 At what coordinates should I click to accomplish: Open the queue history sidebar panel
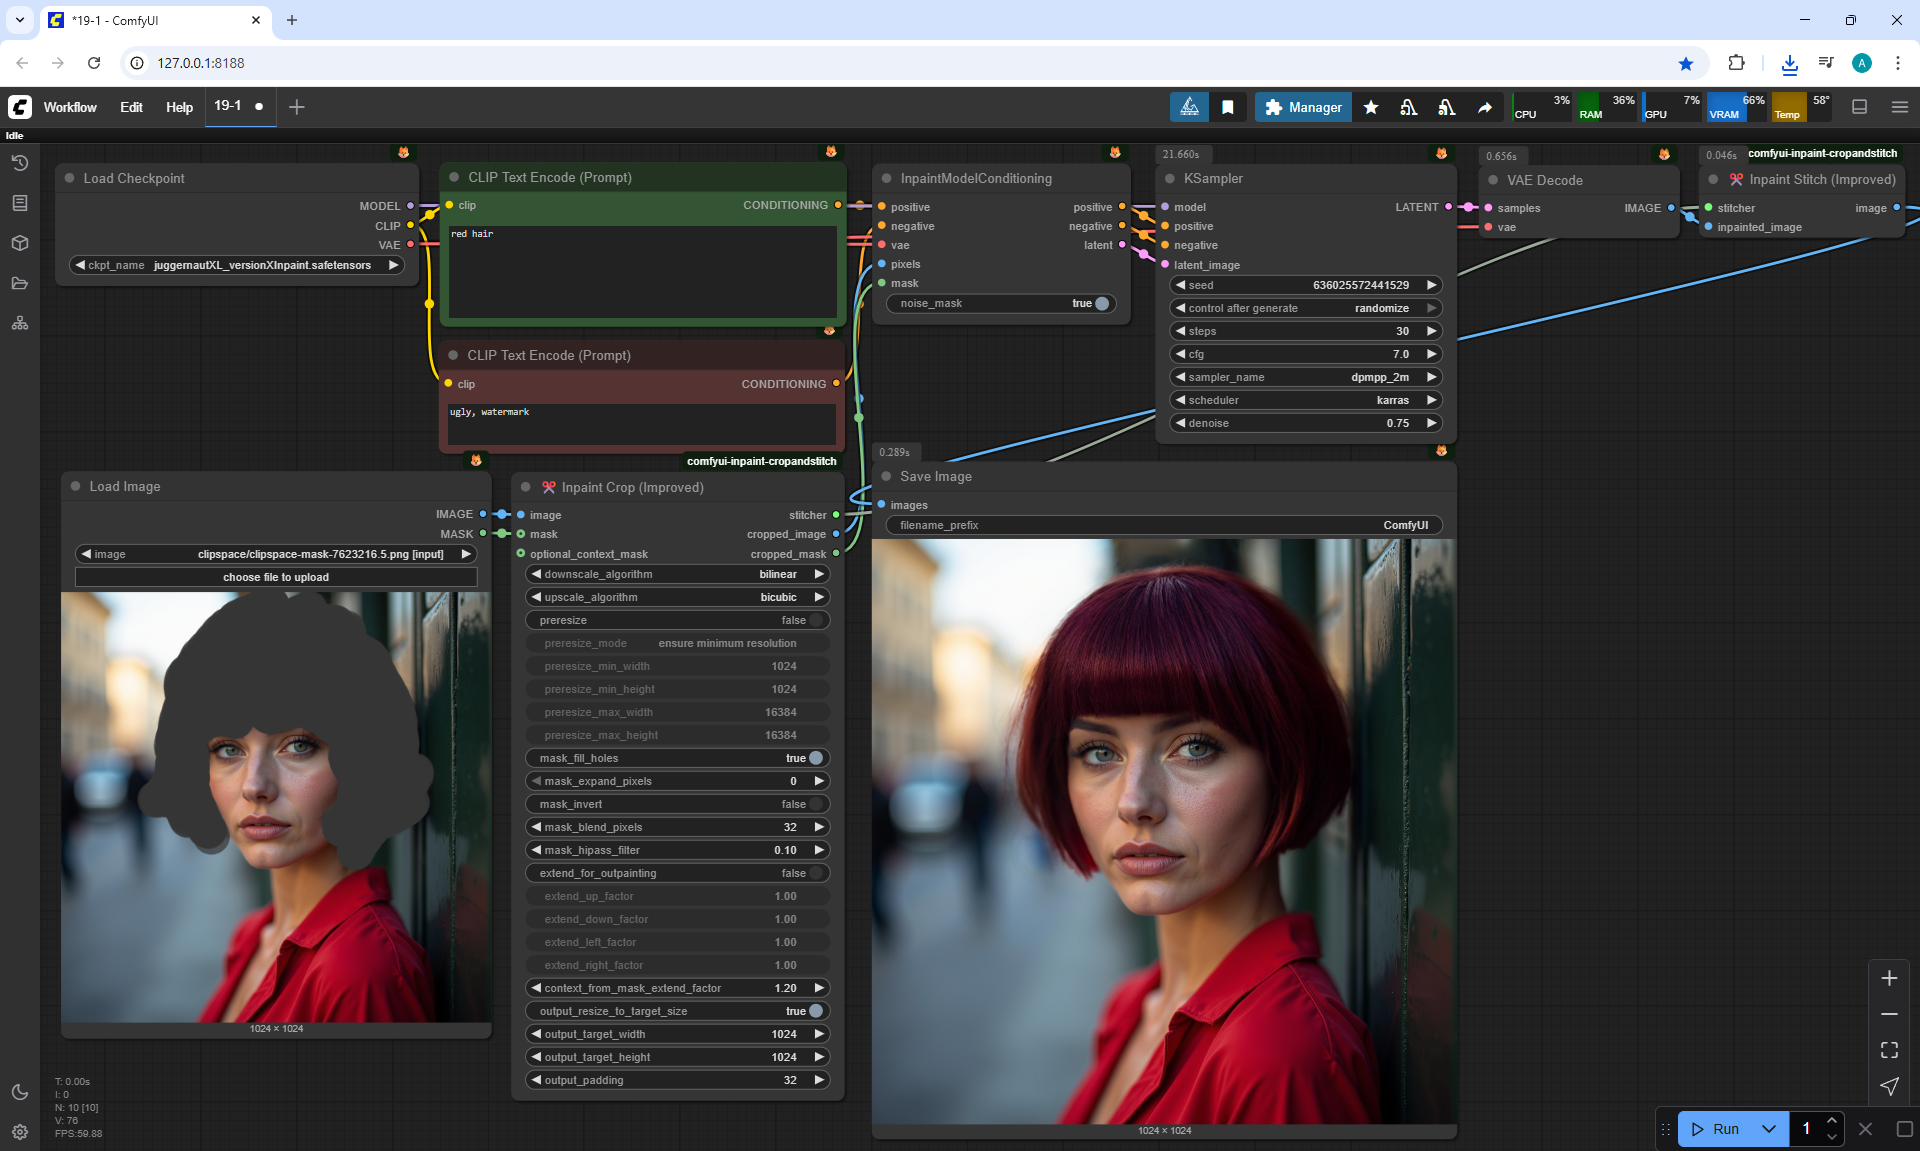(x=20, y=163)
